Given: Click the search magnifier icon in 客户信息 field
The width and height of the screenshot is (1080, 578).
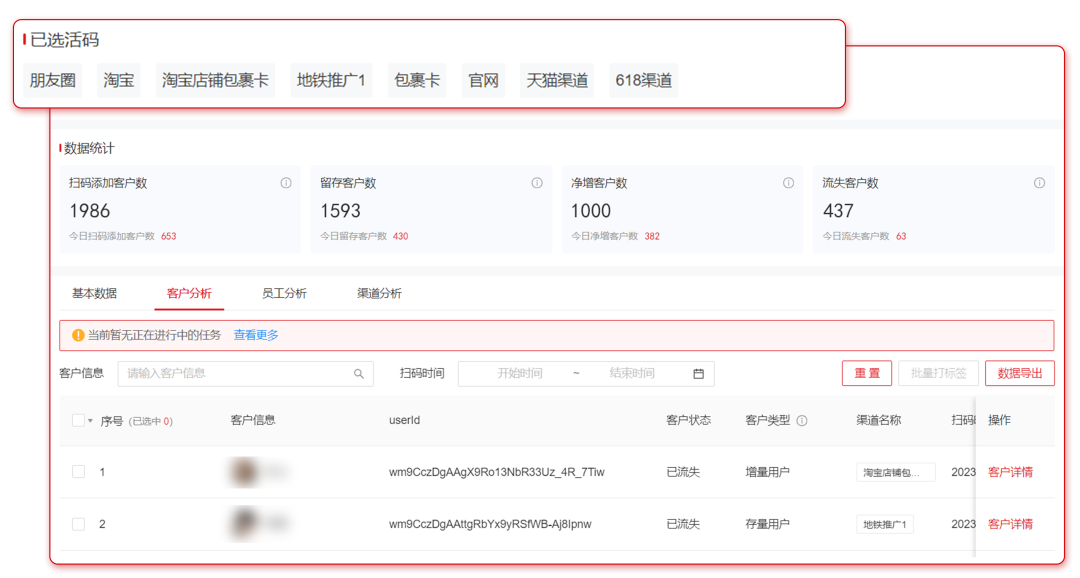Looking at the screenshot, I should pos(359,374).
